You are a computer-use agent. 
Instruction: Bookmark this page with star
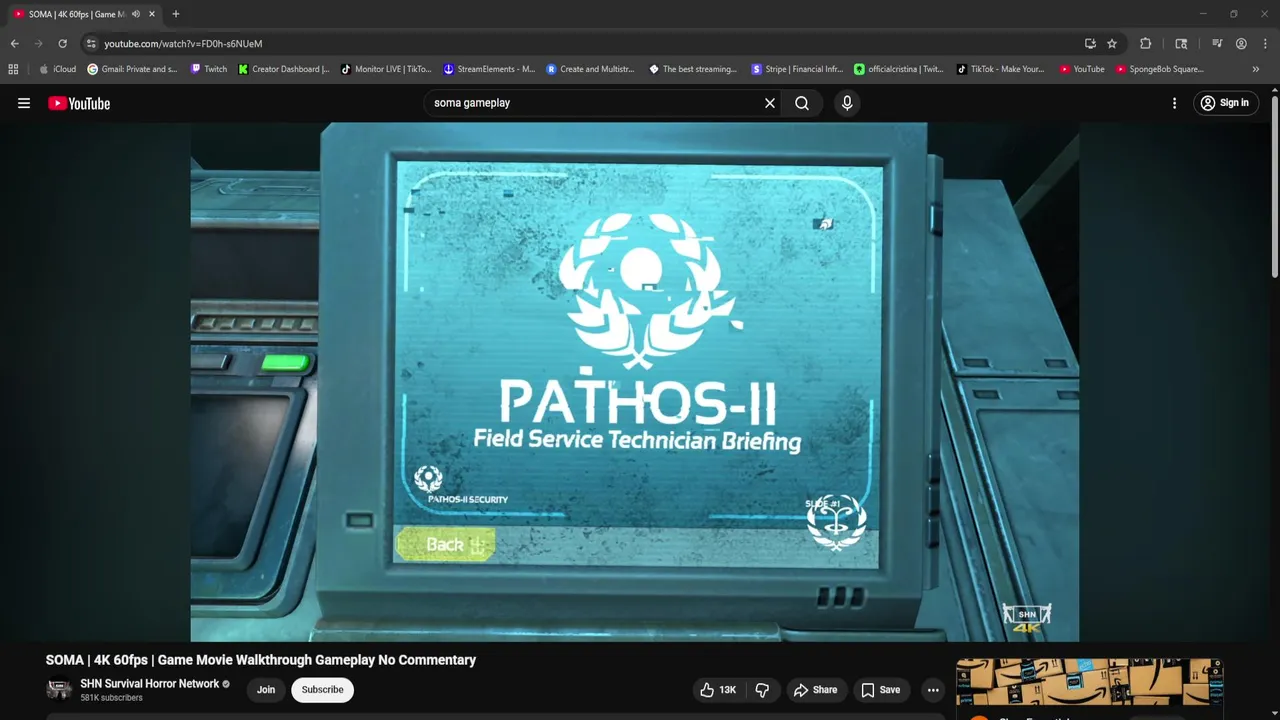[x=1112, y=44]
